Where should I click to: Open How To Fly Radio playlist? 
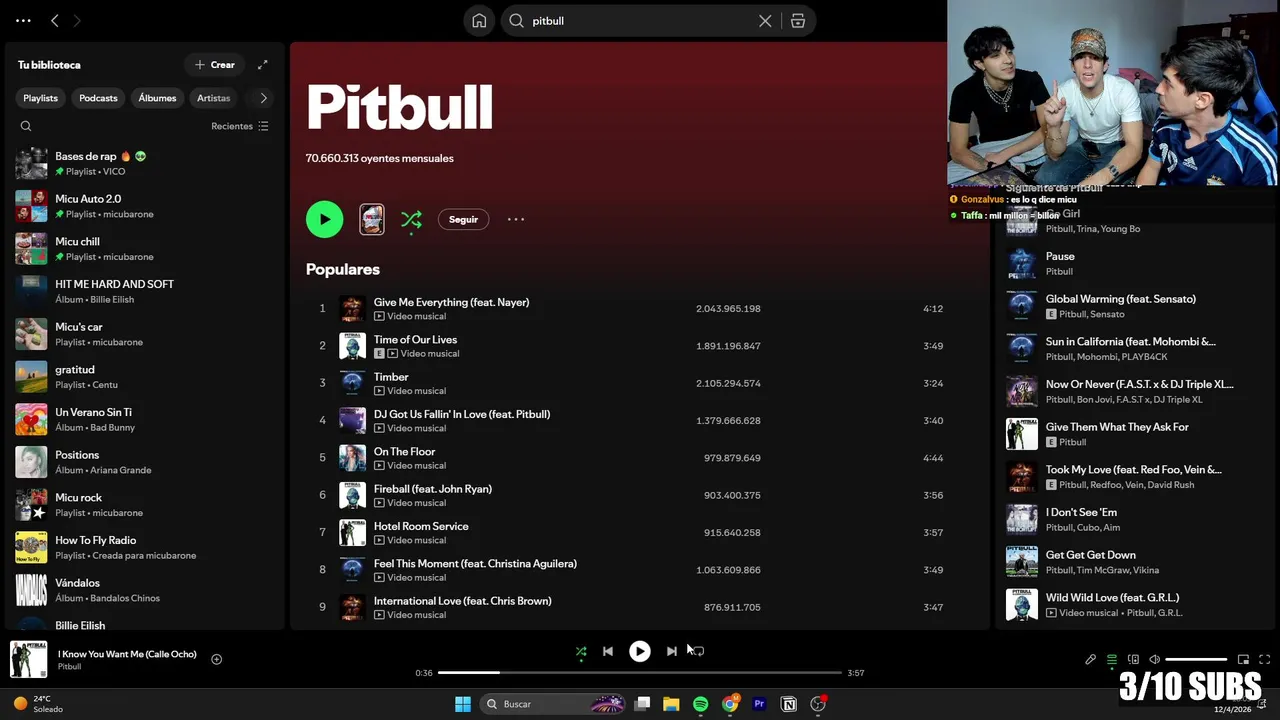tap(145, 547)
